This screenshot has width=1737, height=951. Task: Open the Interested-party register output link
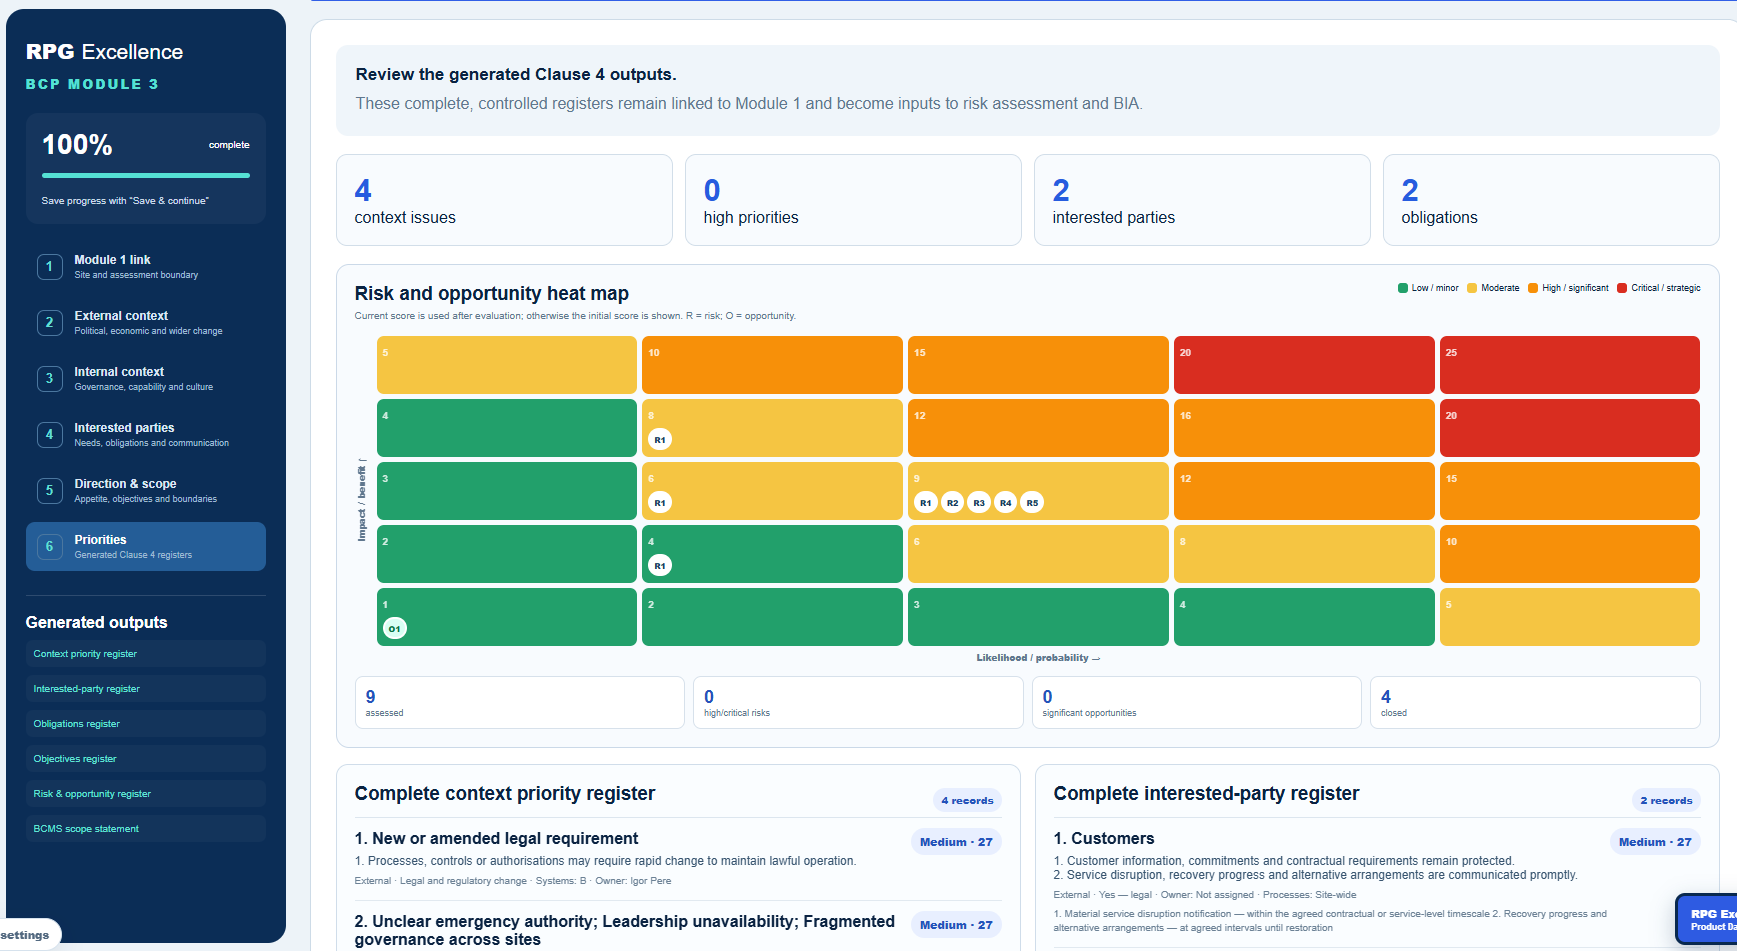[x=146, y=688]
